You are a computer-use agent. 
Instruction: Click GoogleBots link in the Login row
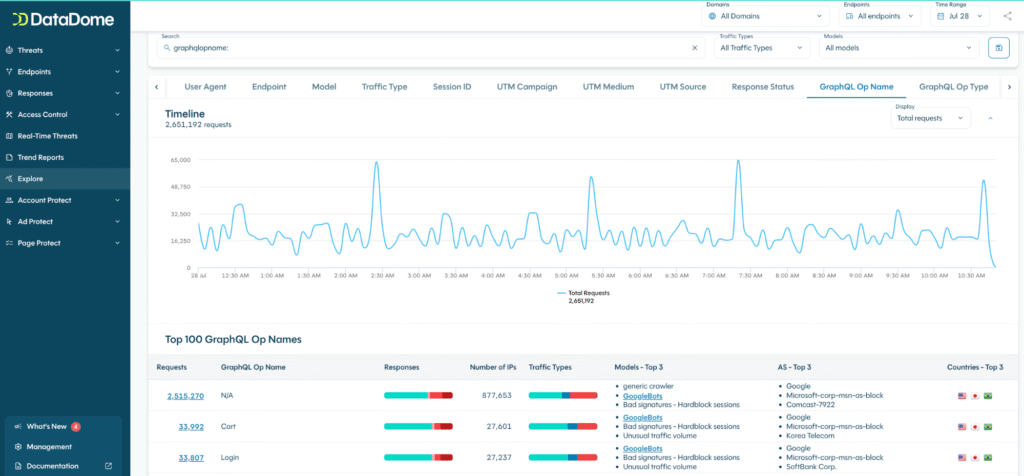point(643,449)
